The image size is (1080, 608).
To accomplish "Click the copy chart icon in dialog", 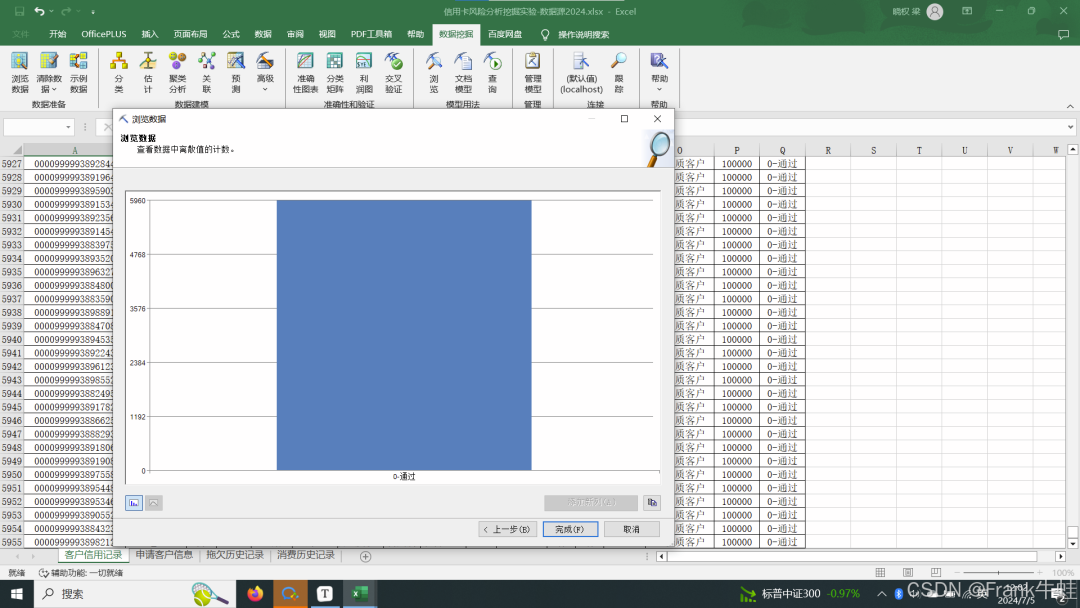I will (x=652, y=503).
